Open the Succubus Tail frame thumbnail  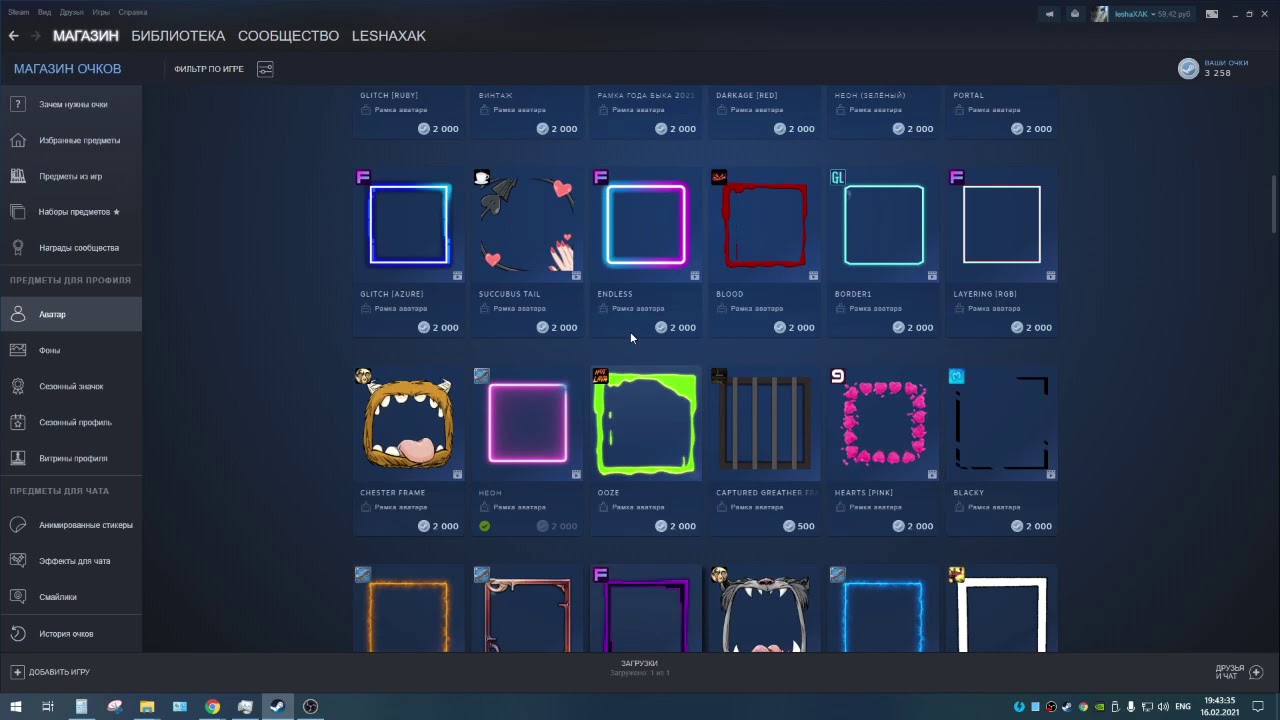(527, 224)
